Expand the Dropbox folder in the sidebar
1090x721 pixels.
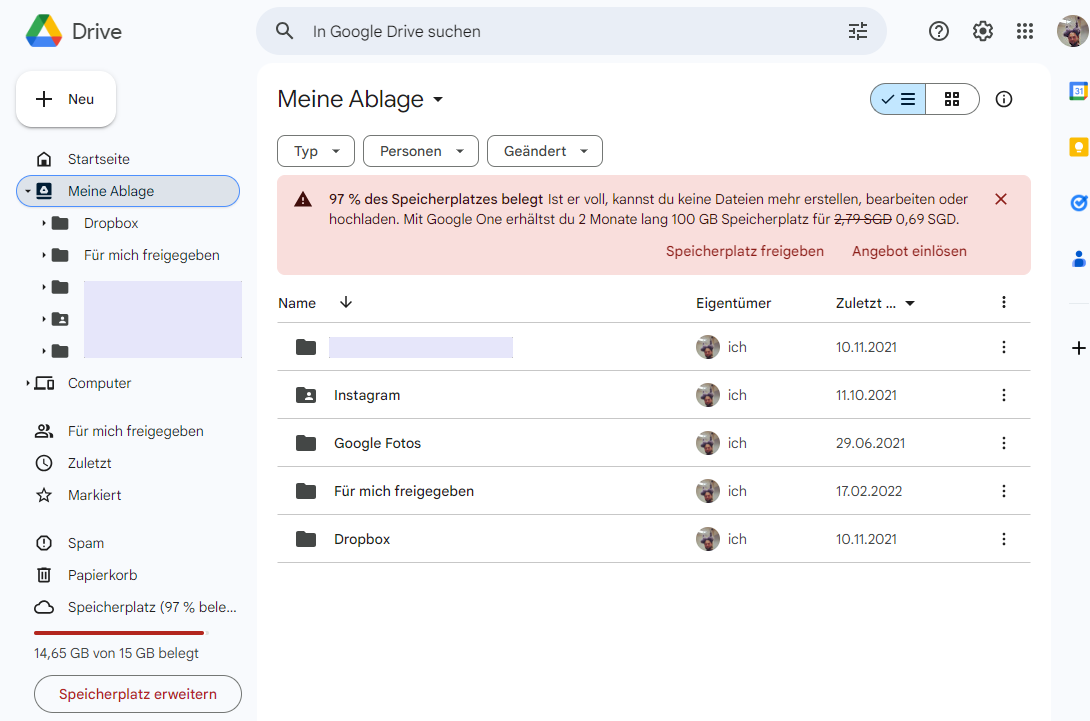tap(44, 223)
